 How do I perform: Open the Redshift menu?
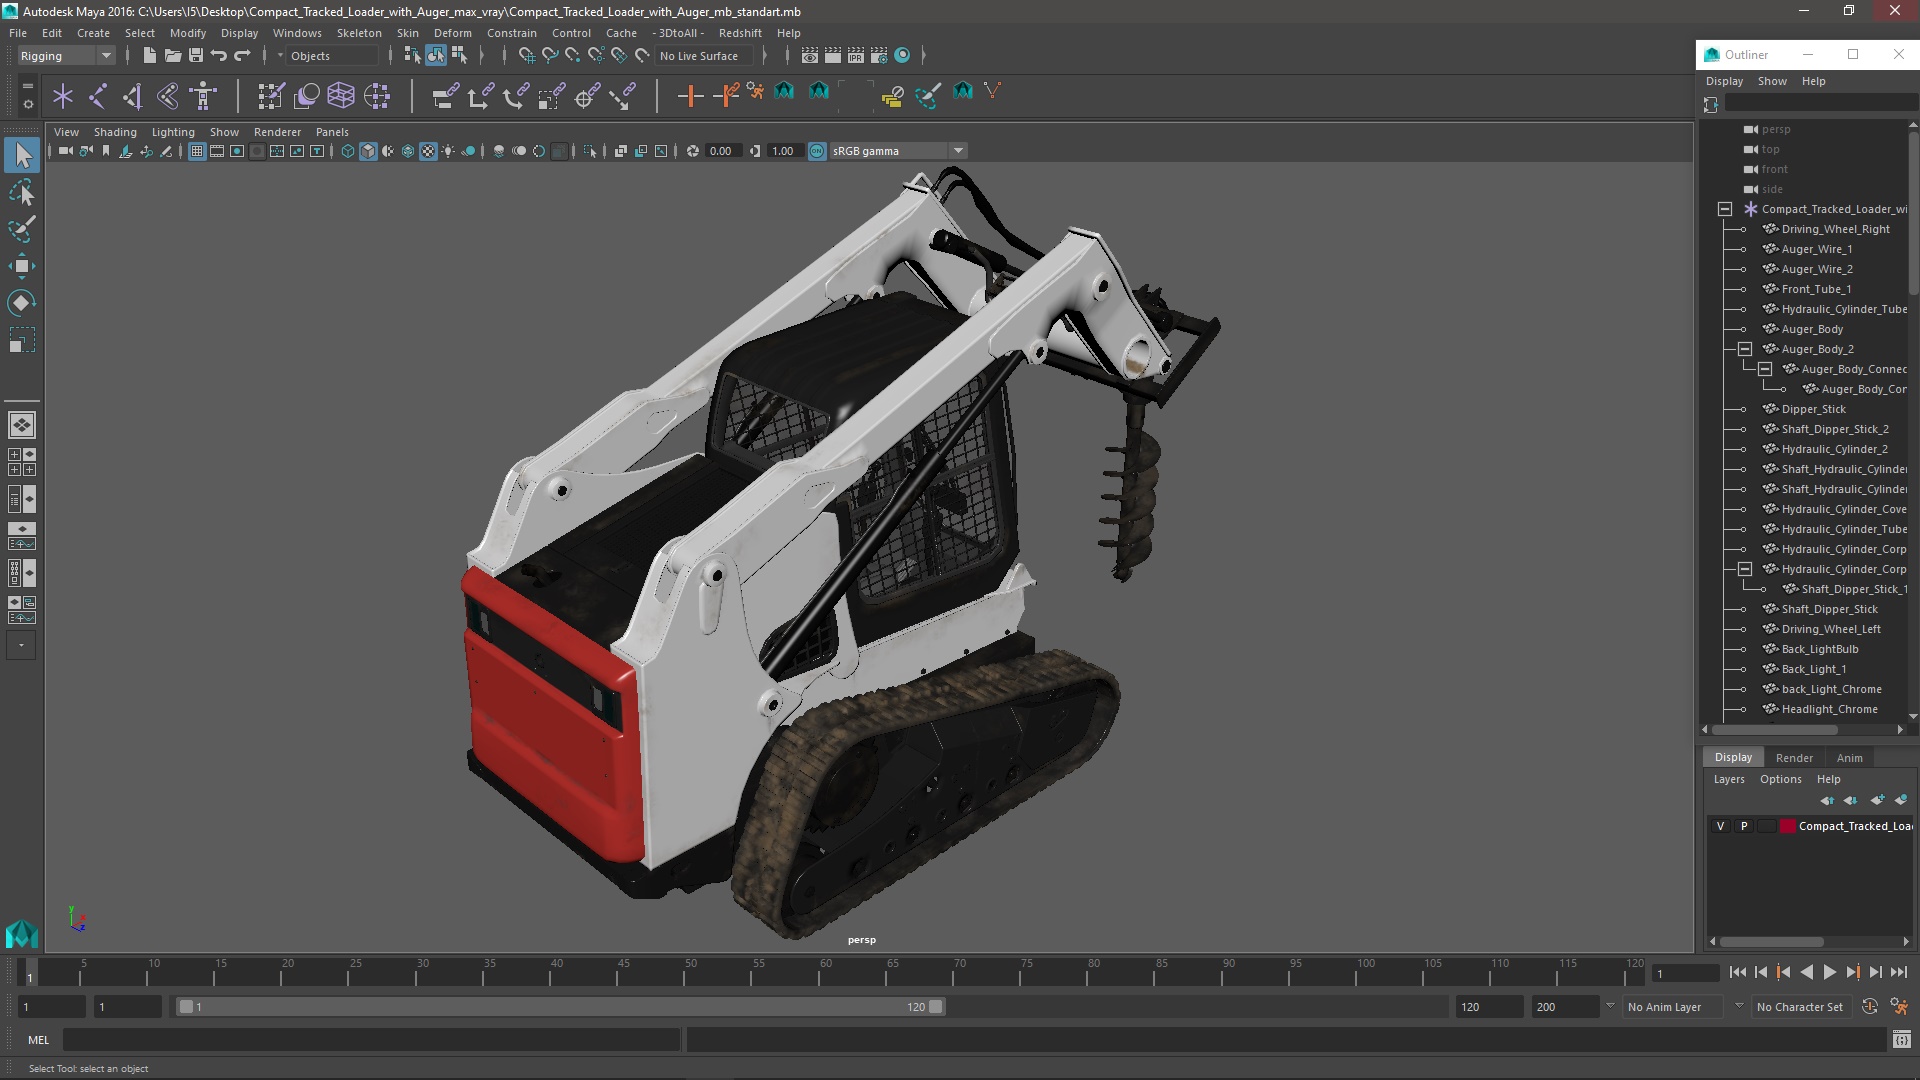coord(739,33)
